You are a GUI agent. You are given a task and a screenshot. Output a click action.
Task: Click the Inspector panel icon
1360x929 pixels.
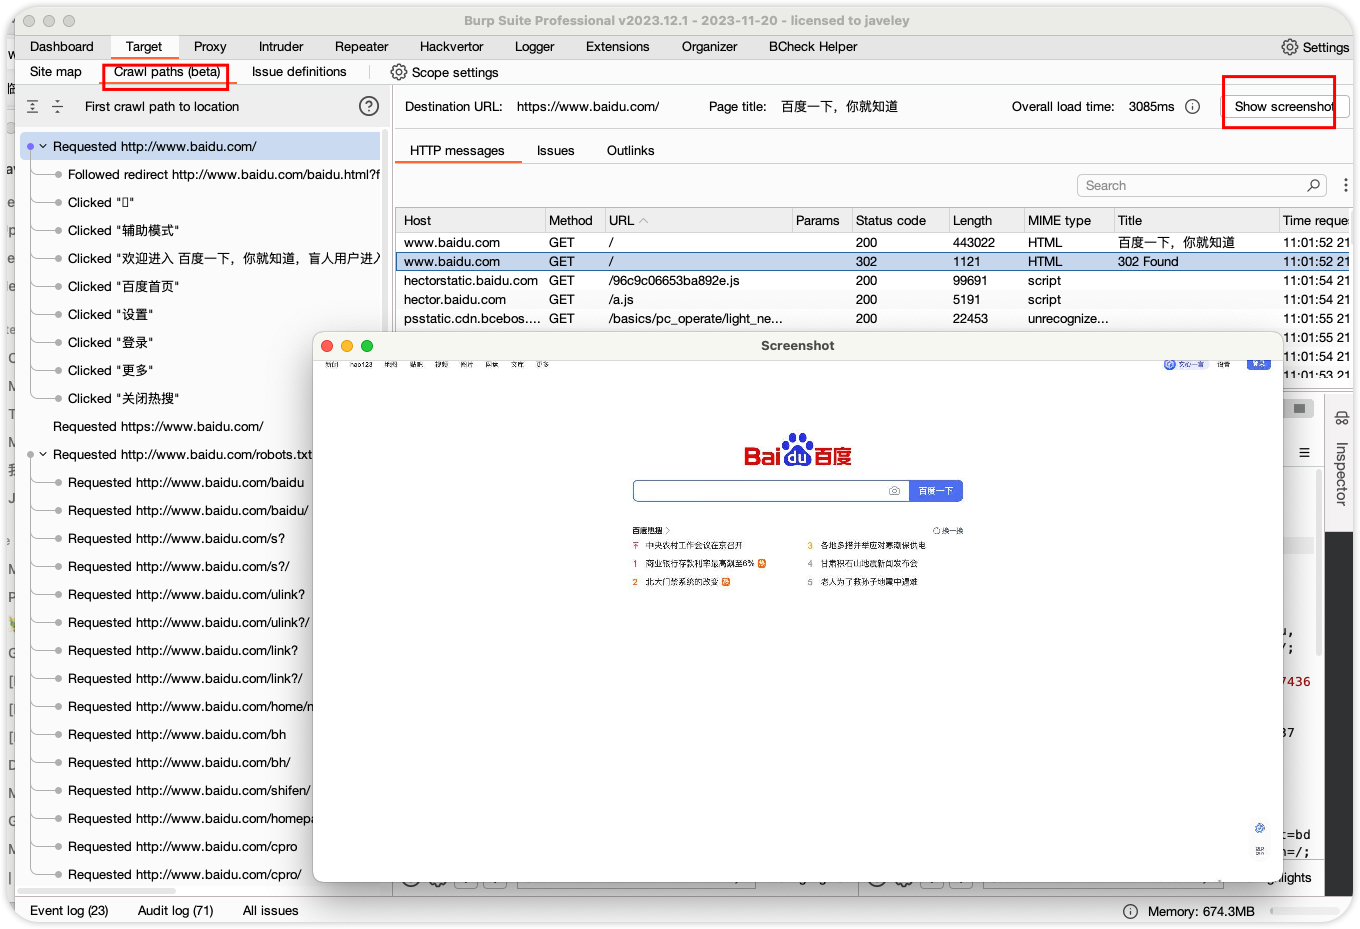click(x=1342, y=418)
